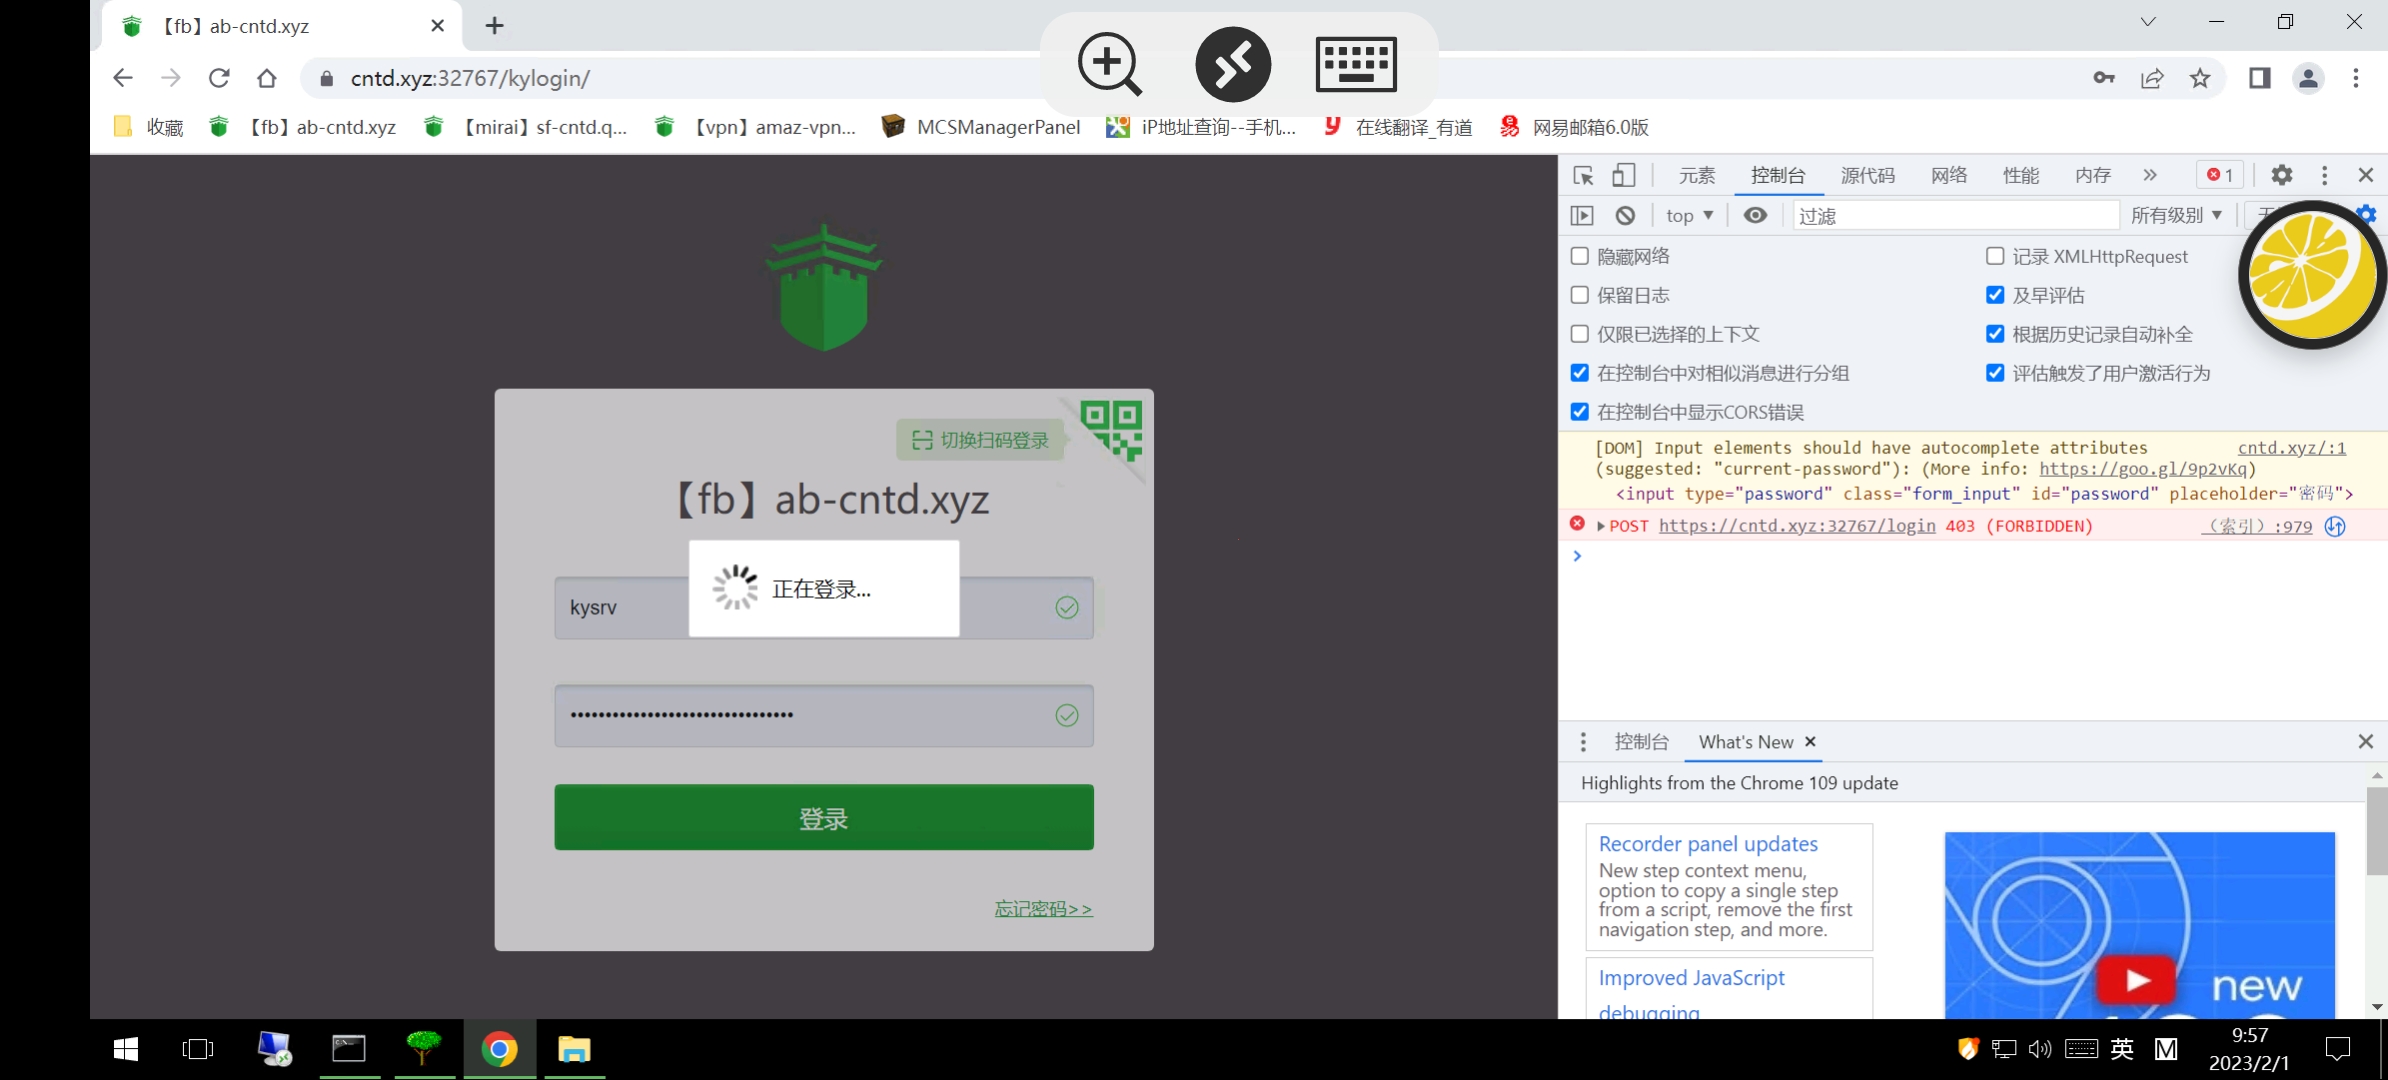2388x1080 pixels.
Task: Expand the POST 403 error entry
Action: click(x=1601, y=526)
